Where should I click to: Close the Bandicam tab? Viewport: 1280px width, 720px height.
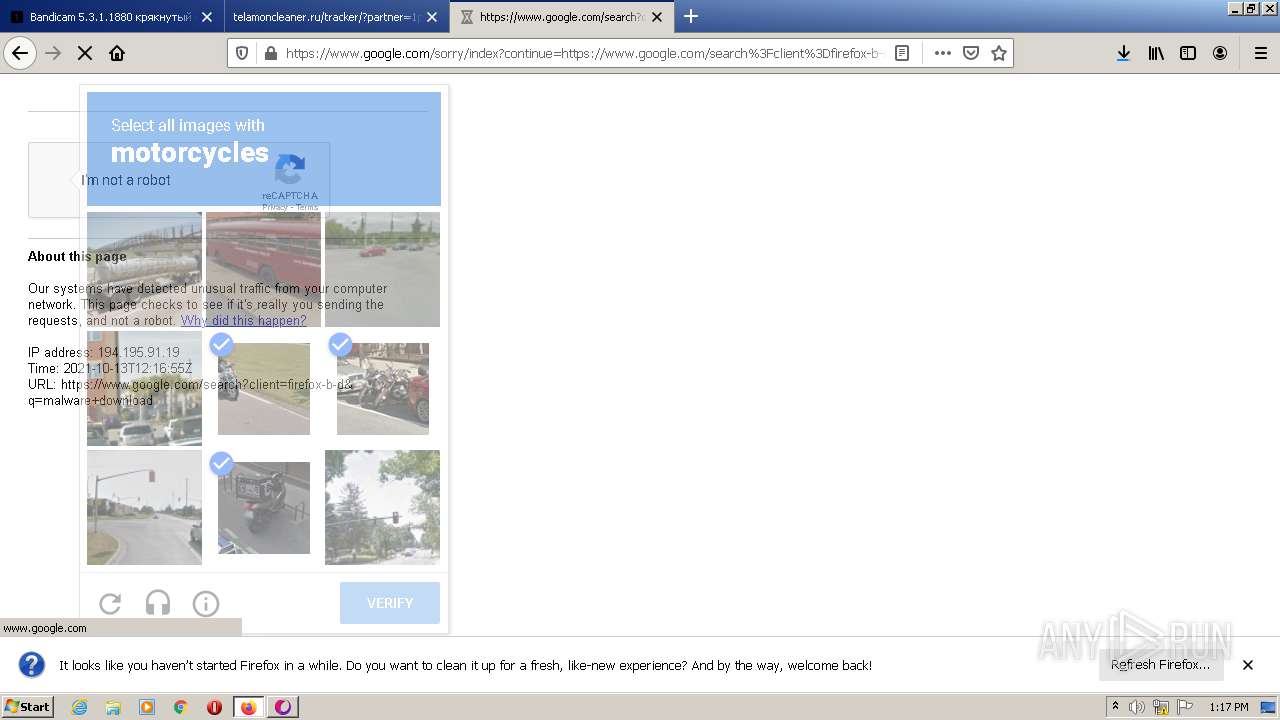pos(207,17)
